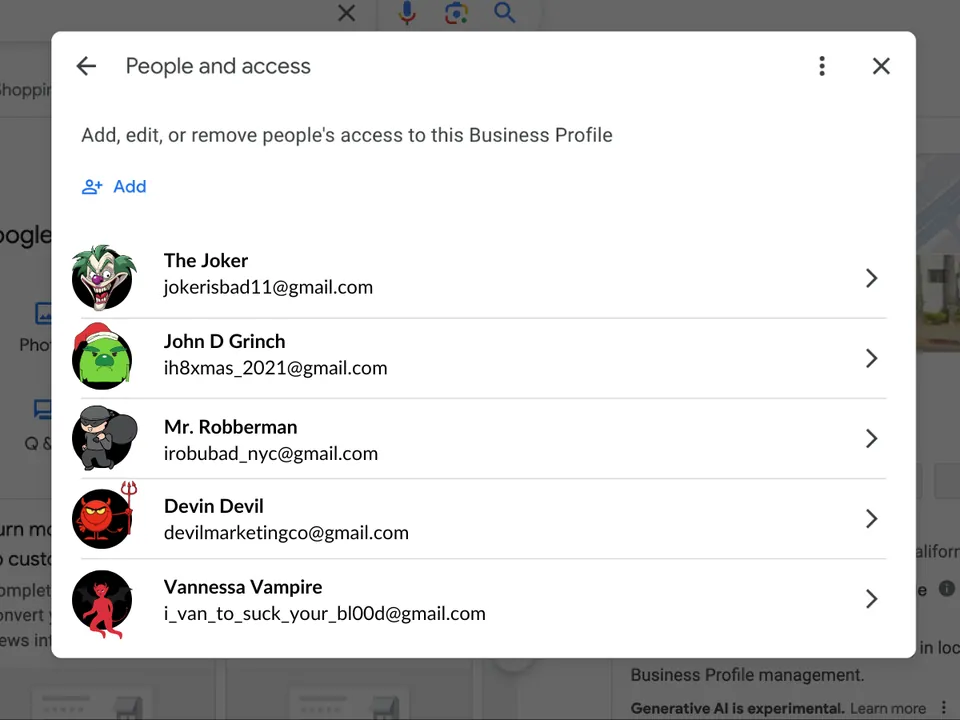Go back with the left arrow icon
This screenshot has width=960, height=720.
pos(86,66)
